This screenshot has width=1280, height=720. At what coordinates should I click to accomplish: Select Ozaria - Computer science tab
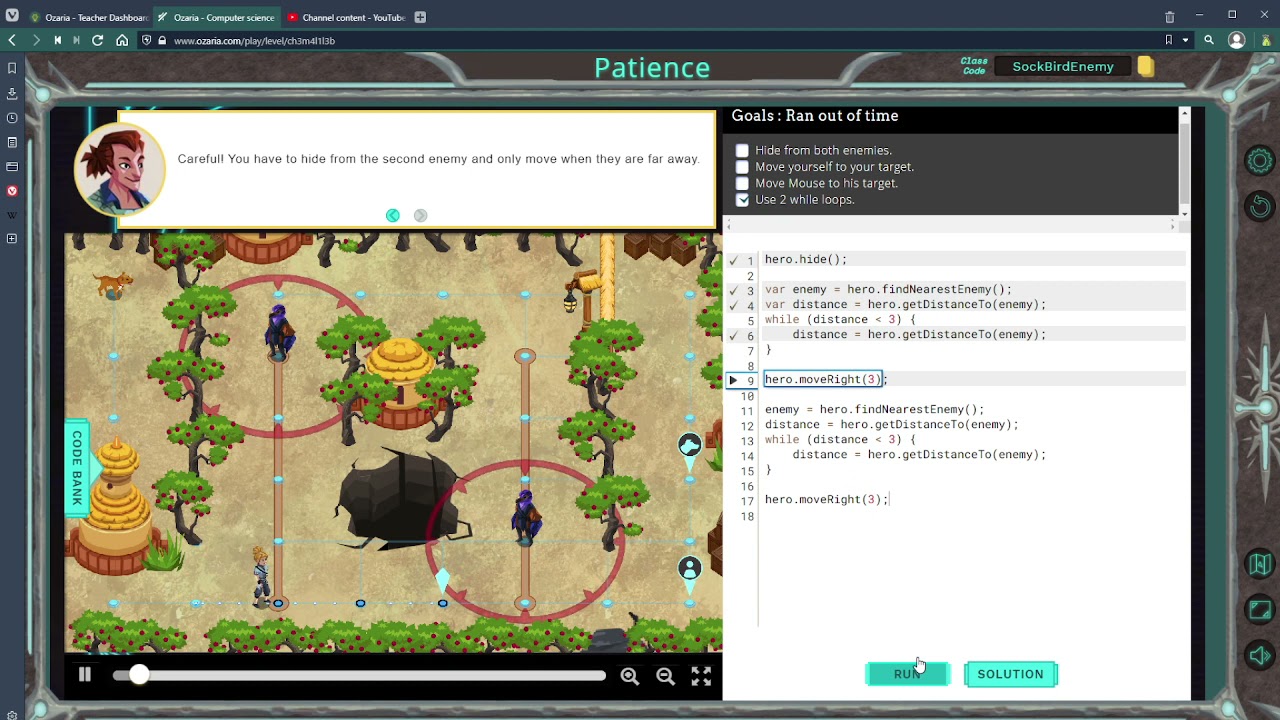[x=215, y=17]
